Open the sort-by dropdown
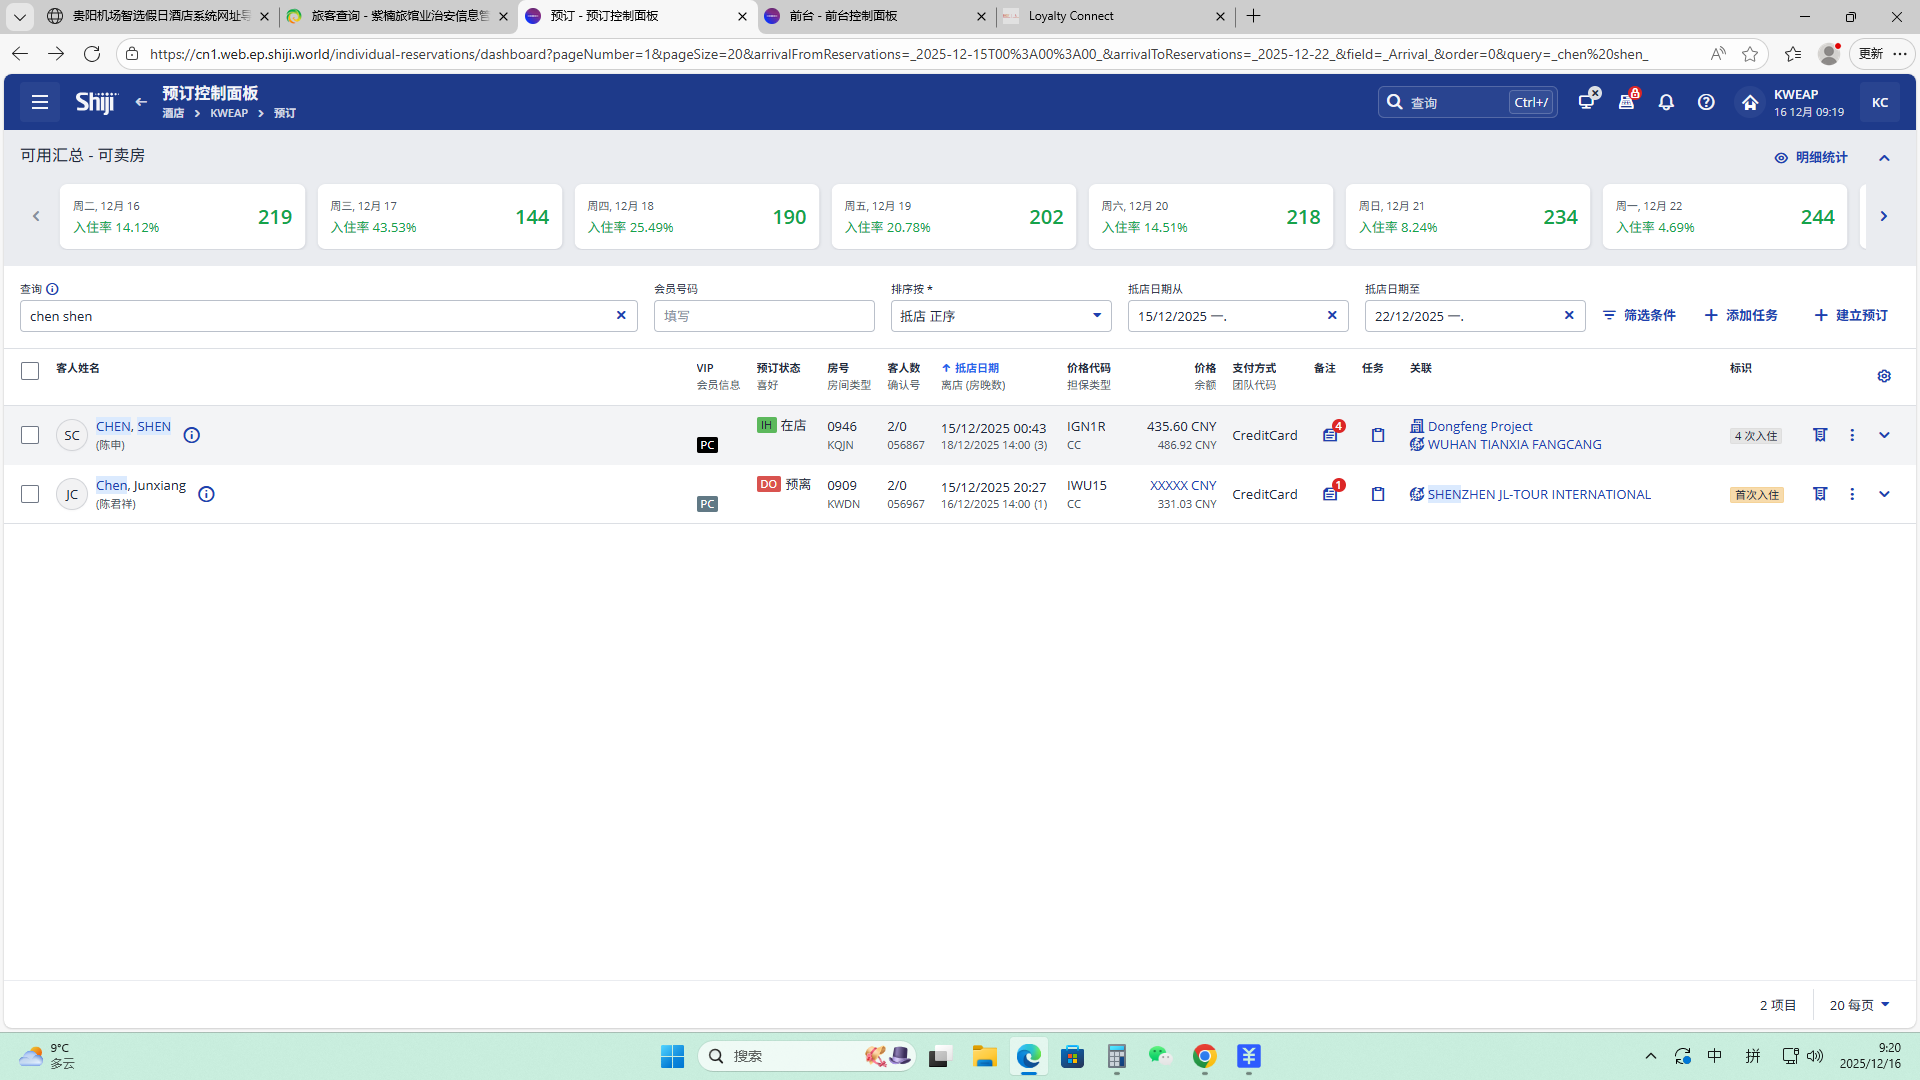This screenshot has width=1920, height=1080. (x=1000, y=316)
